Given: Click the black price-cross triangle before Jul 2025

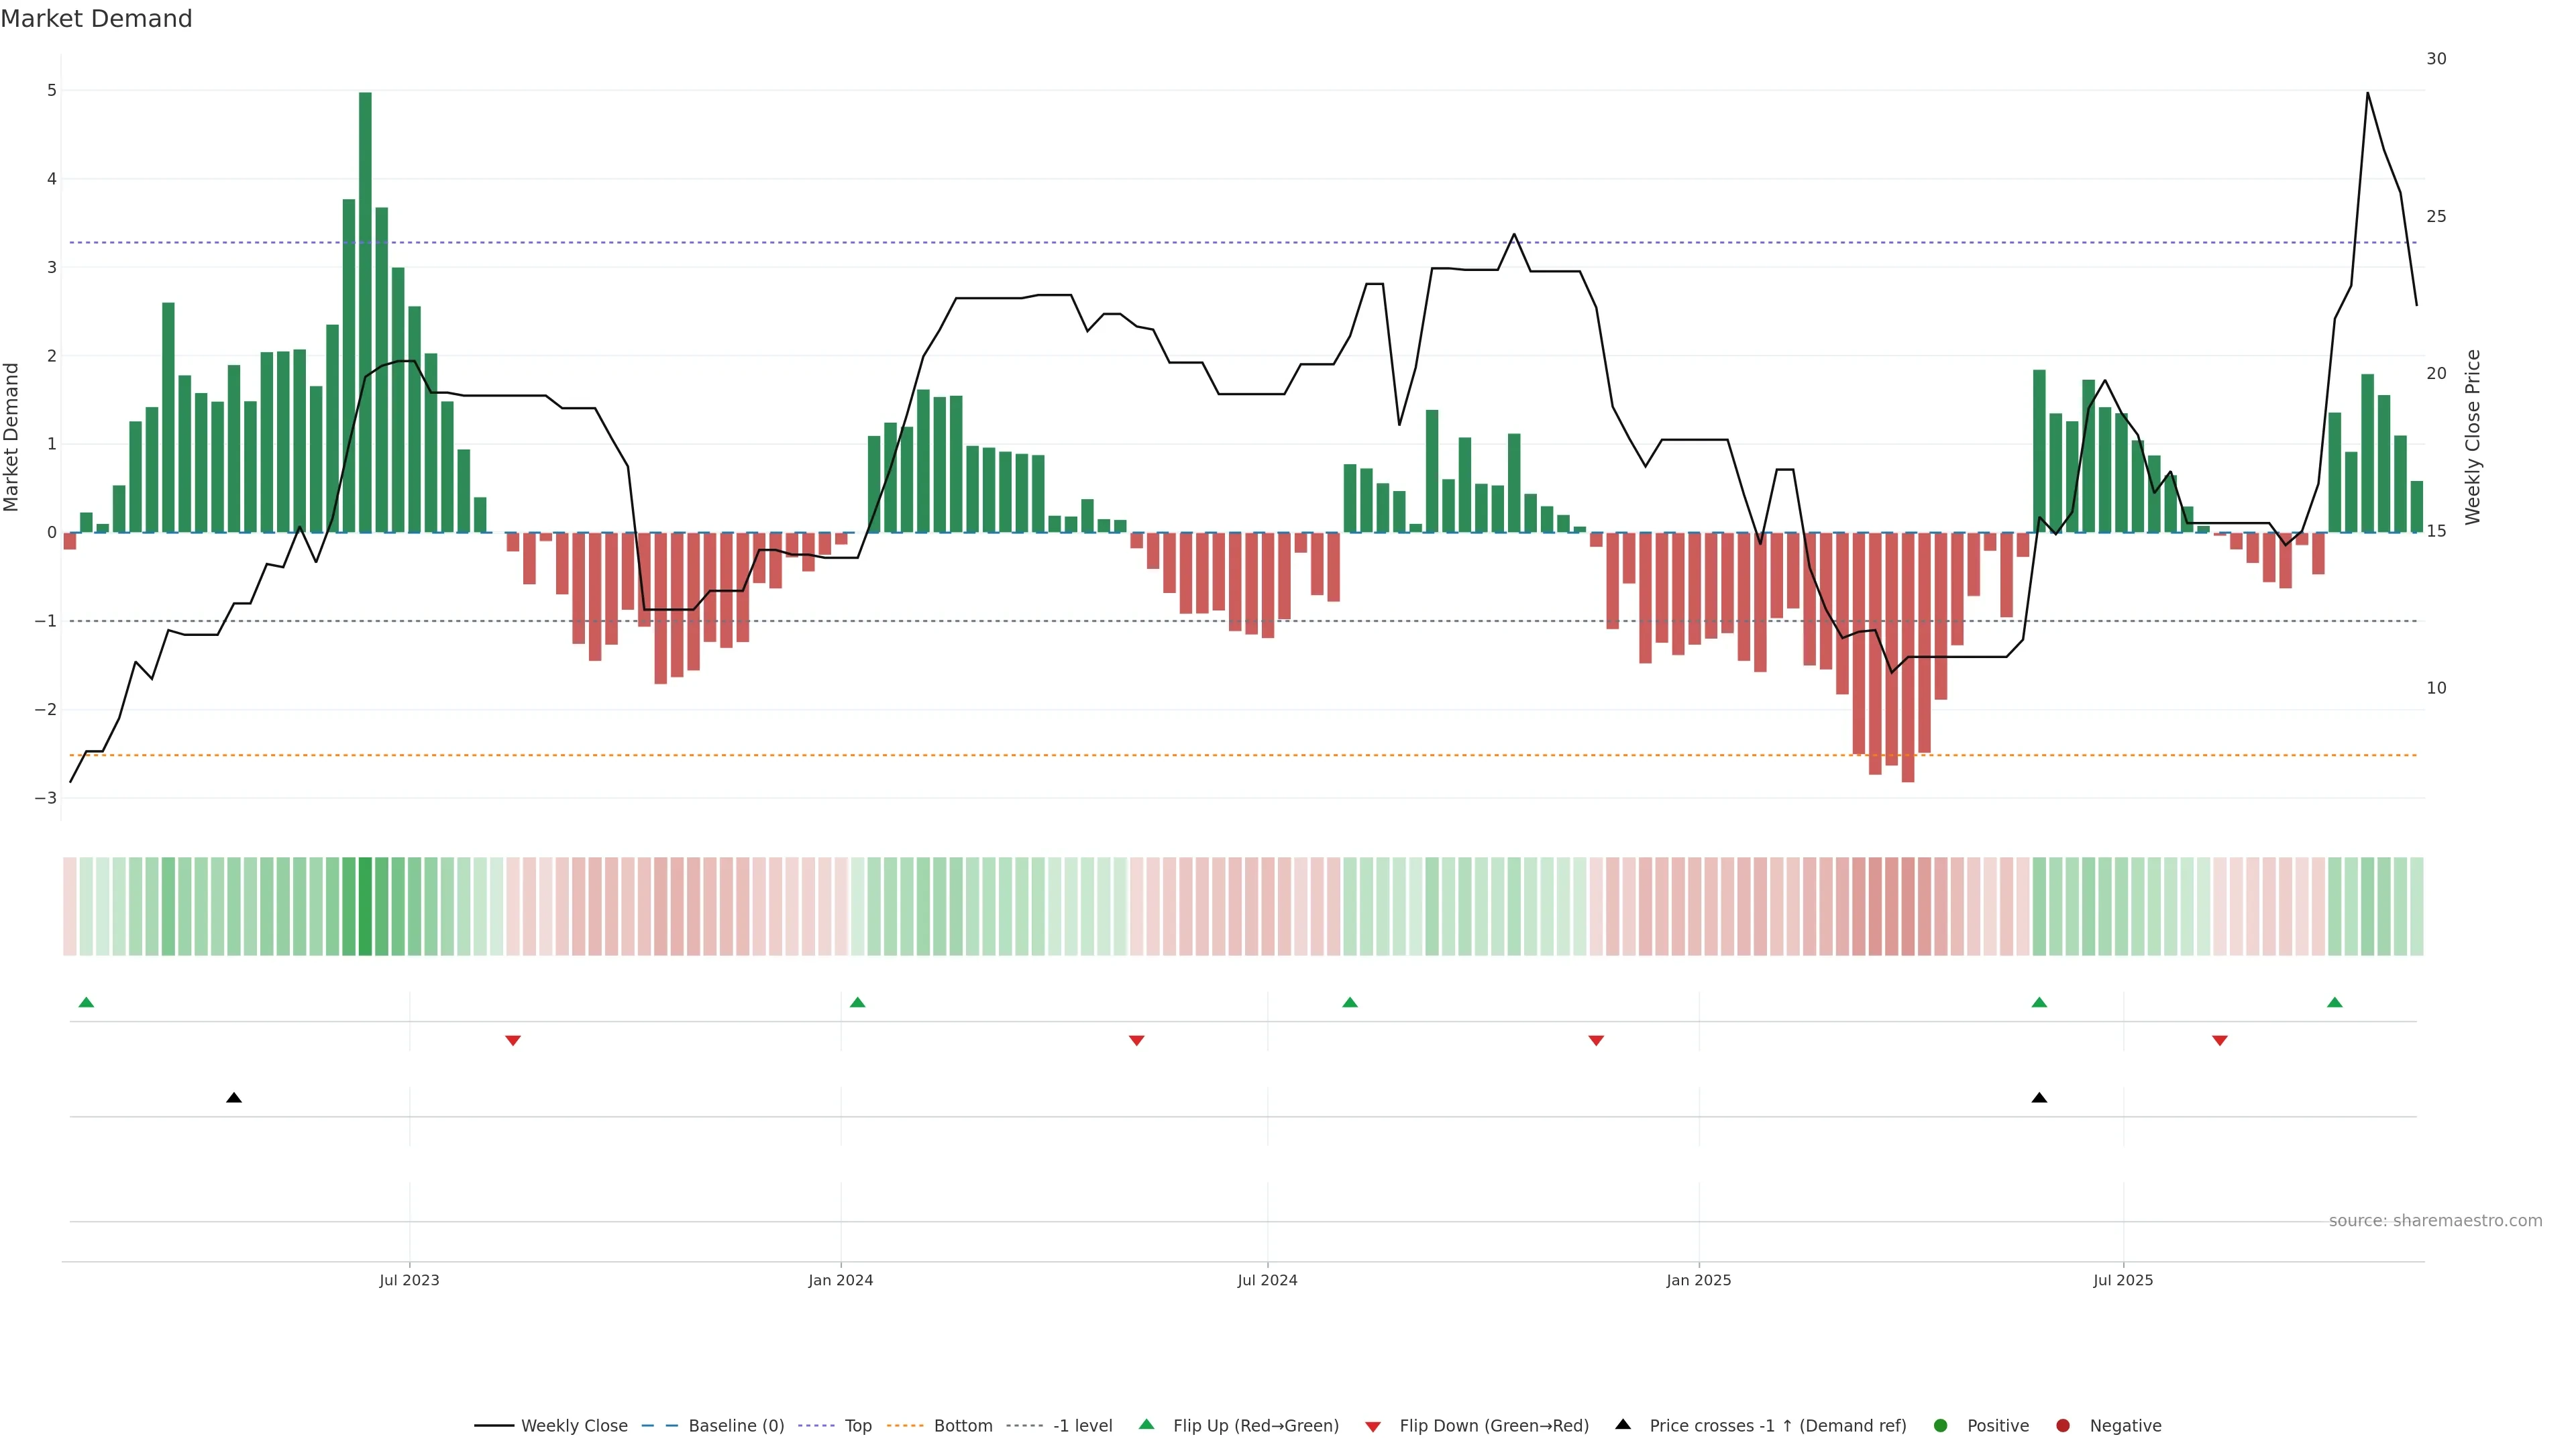Looking at the screenshot, I should point(2039,1098).
